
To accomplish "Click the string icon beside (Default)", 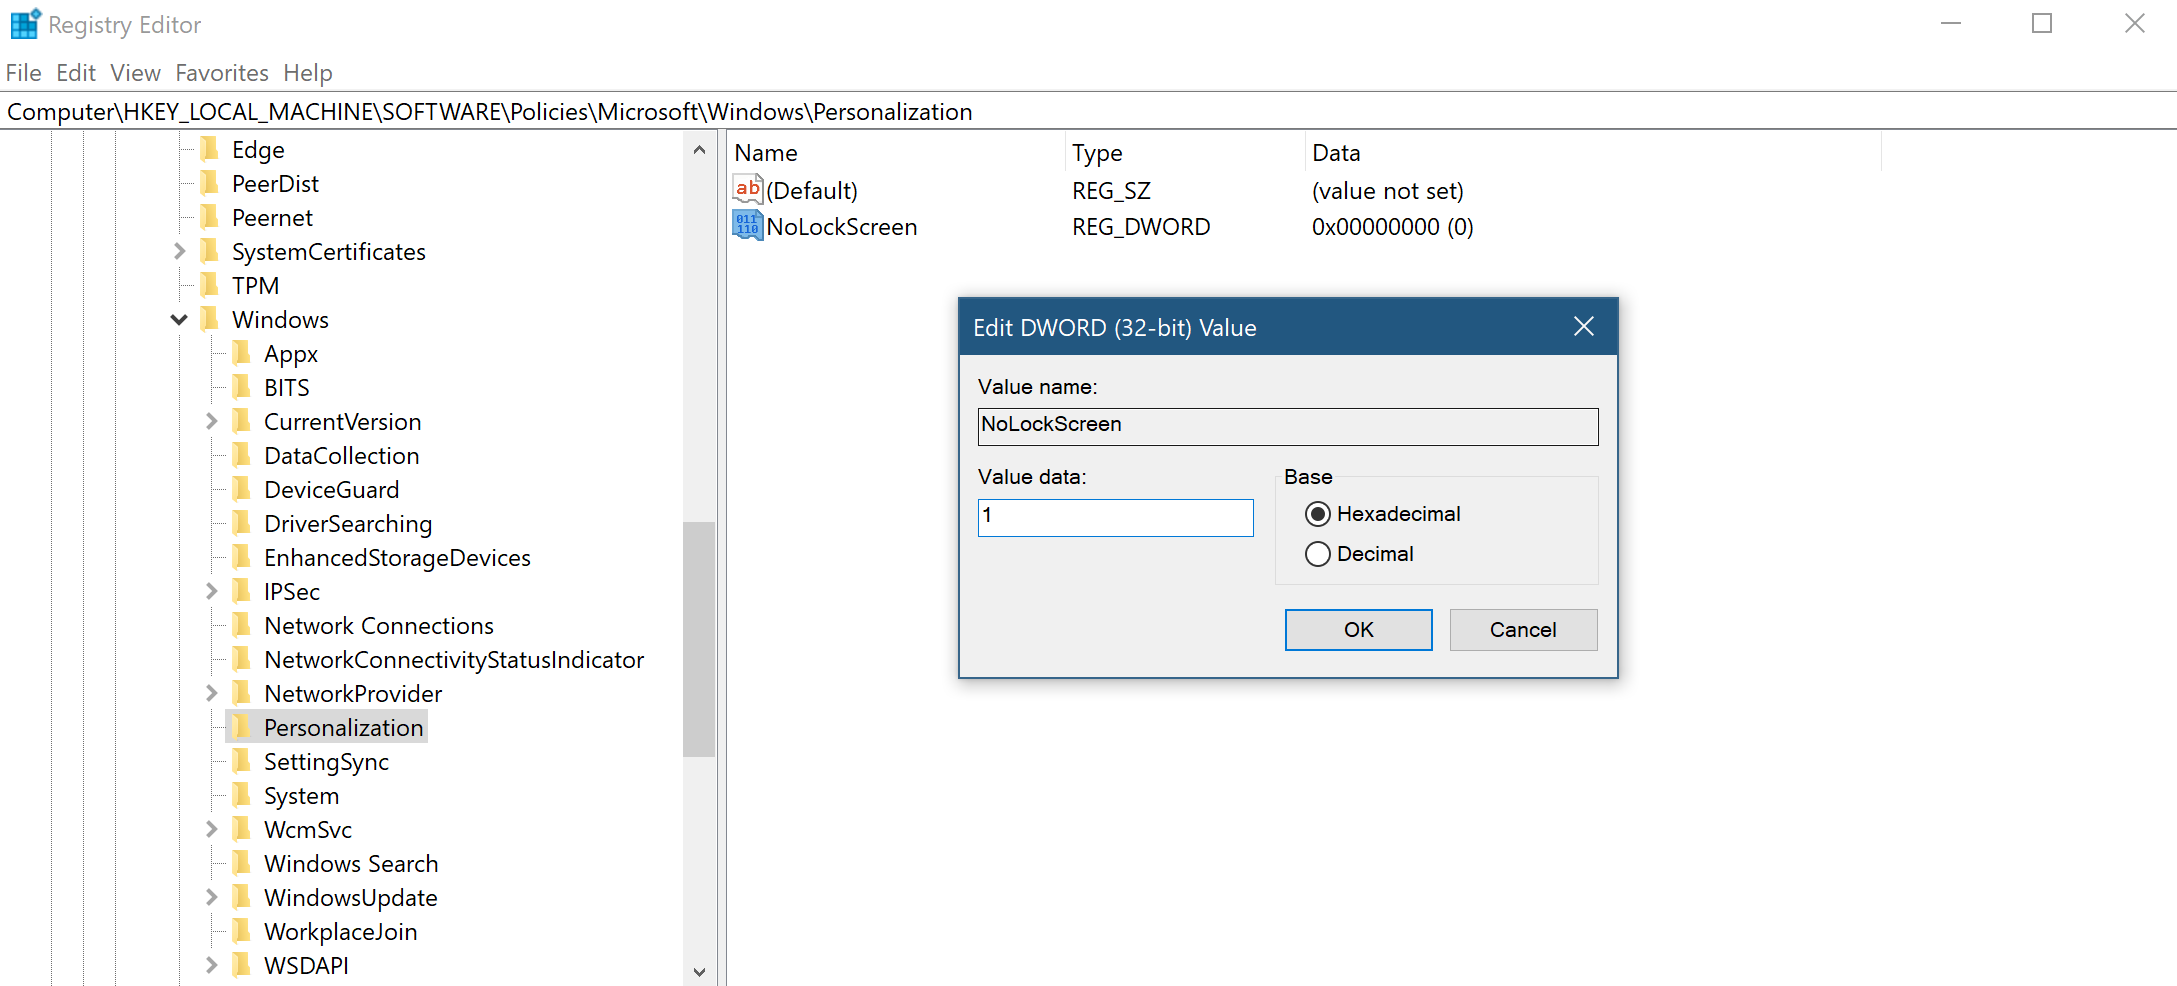I will click(748, 190).
